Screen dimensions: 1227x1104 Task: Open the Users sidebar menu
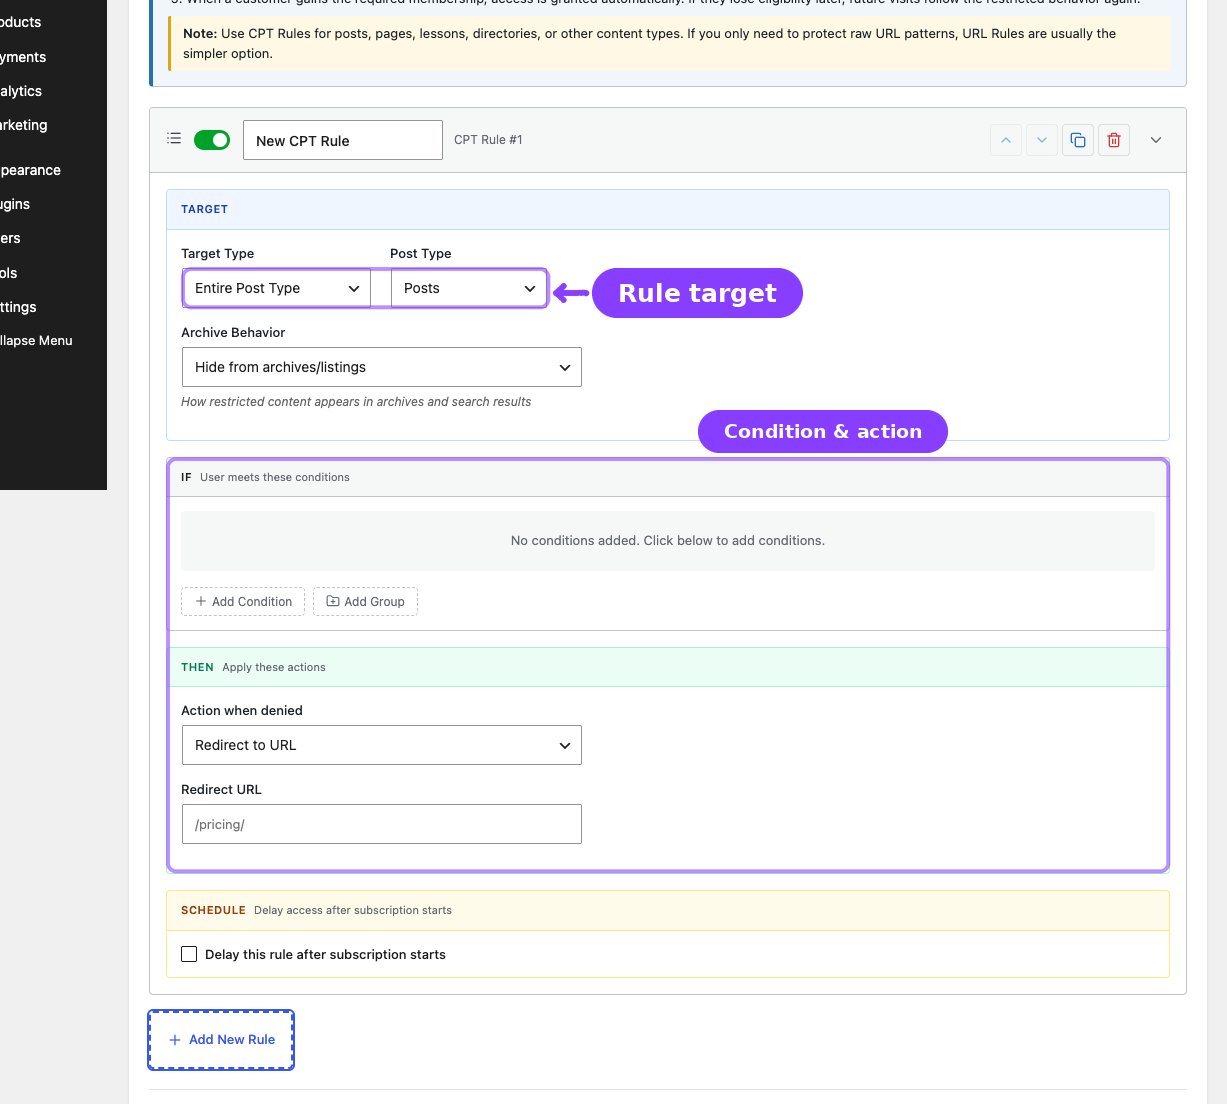click(11, 238)
